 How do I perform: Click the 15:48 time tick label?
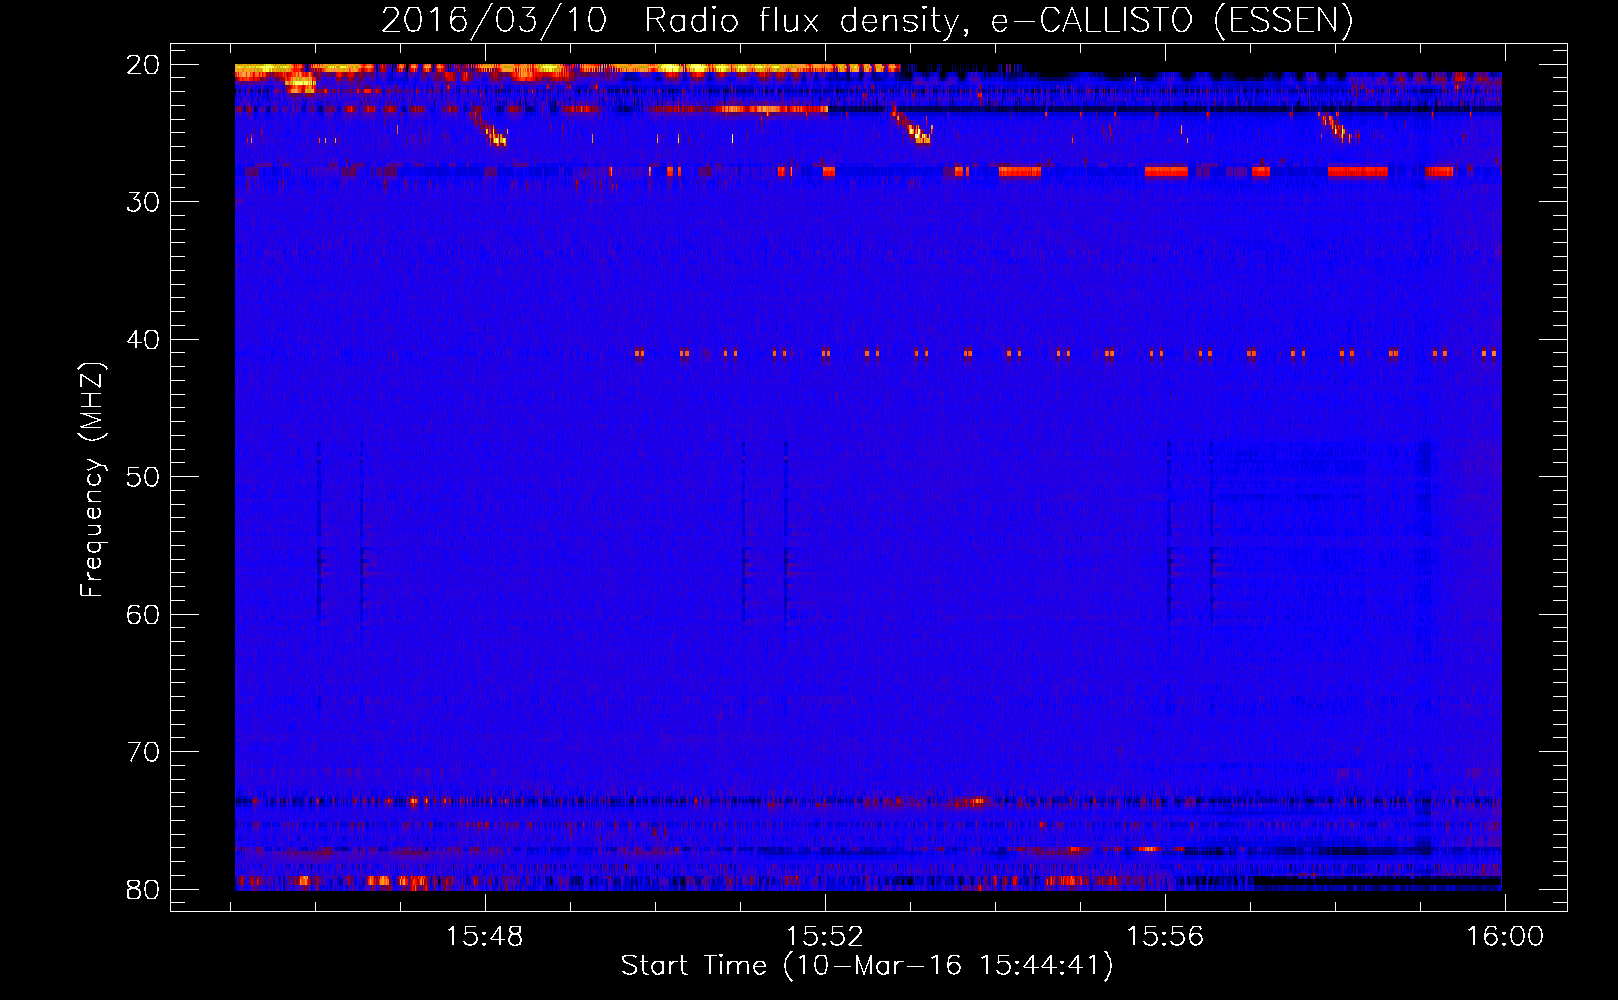[485, 937]
